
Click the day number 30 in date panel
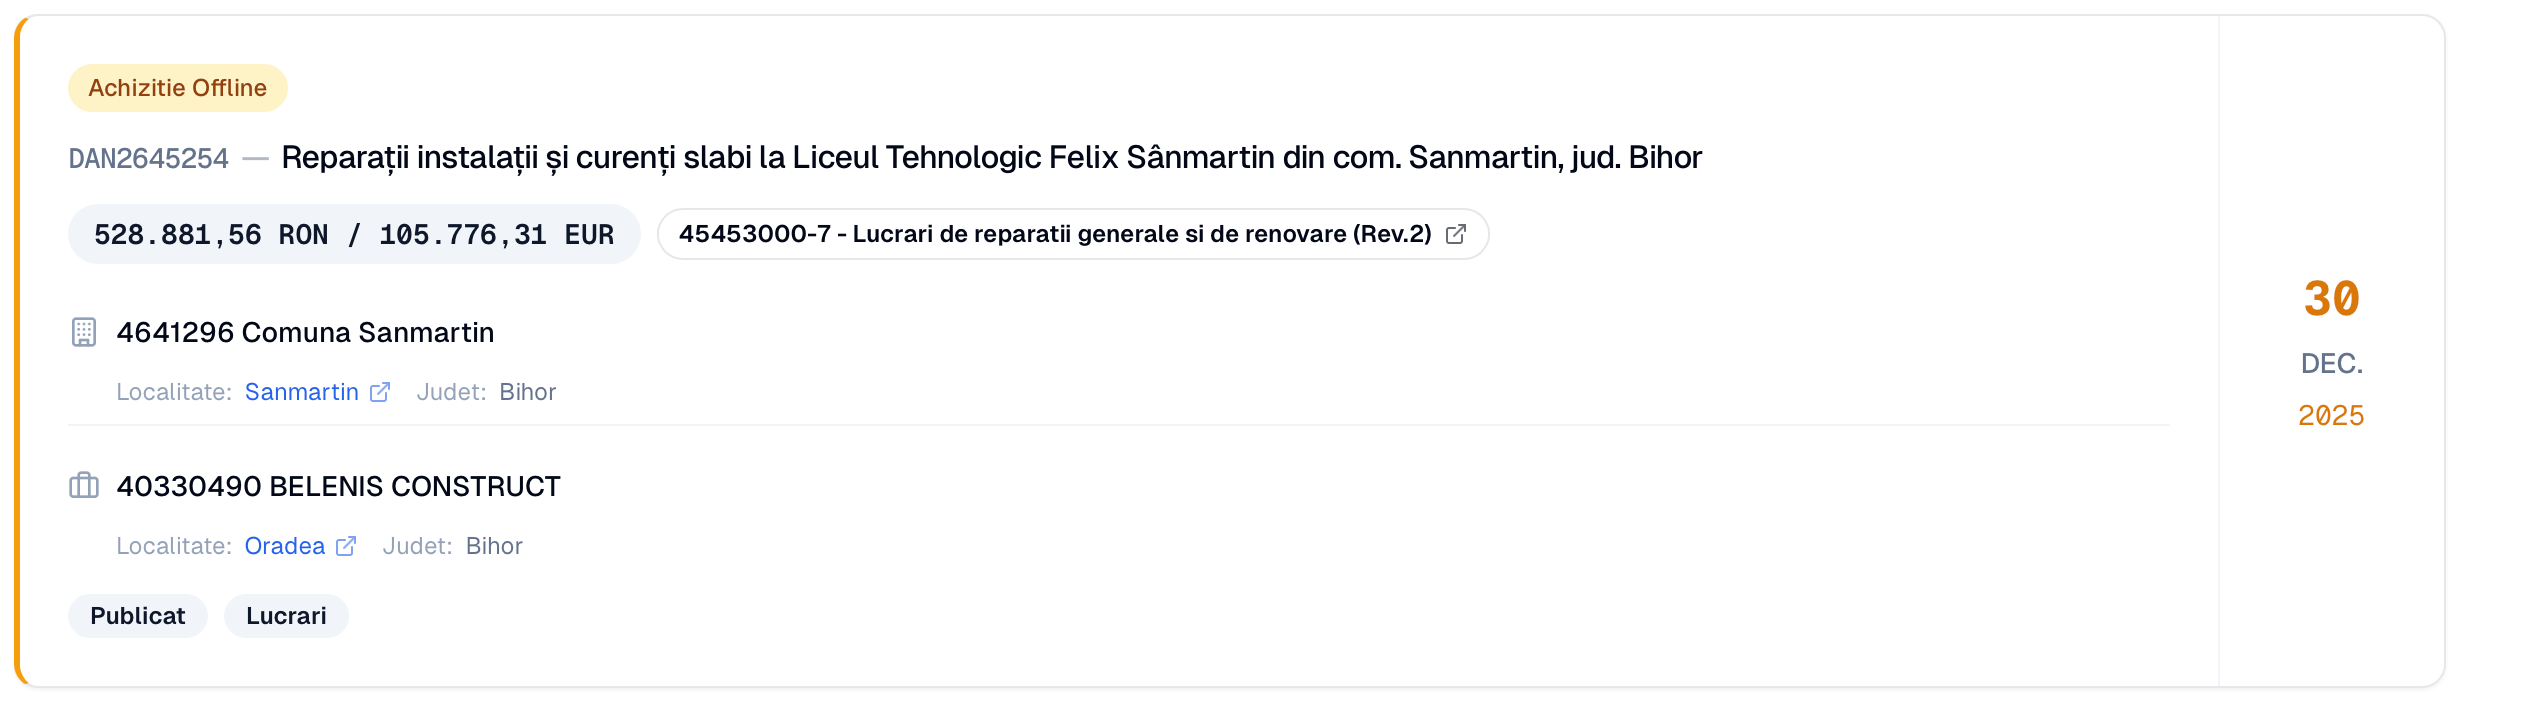[x=2331, y=299]
